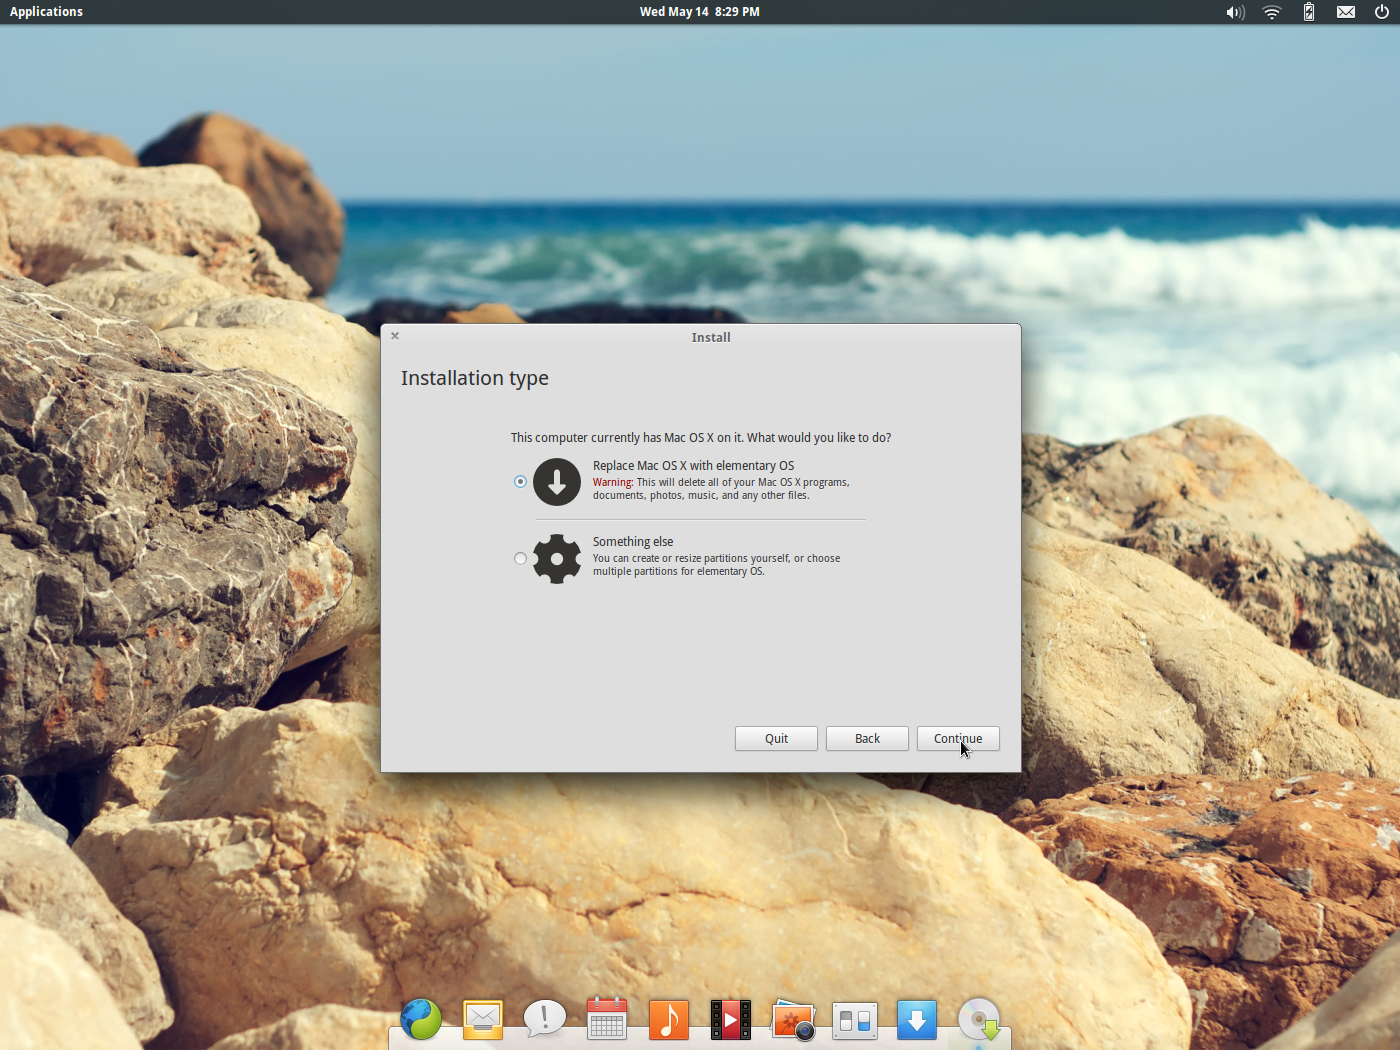Viewport: 1400px width, 1050px height.
Task: Open the Calendar app in dock
Action: click(607, 1019)
